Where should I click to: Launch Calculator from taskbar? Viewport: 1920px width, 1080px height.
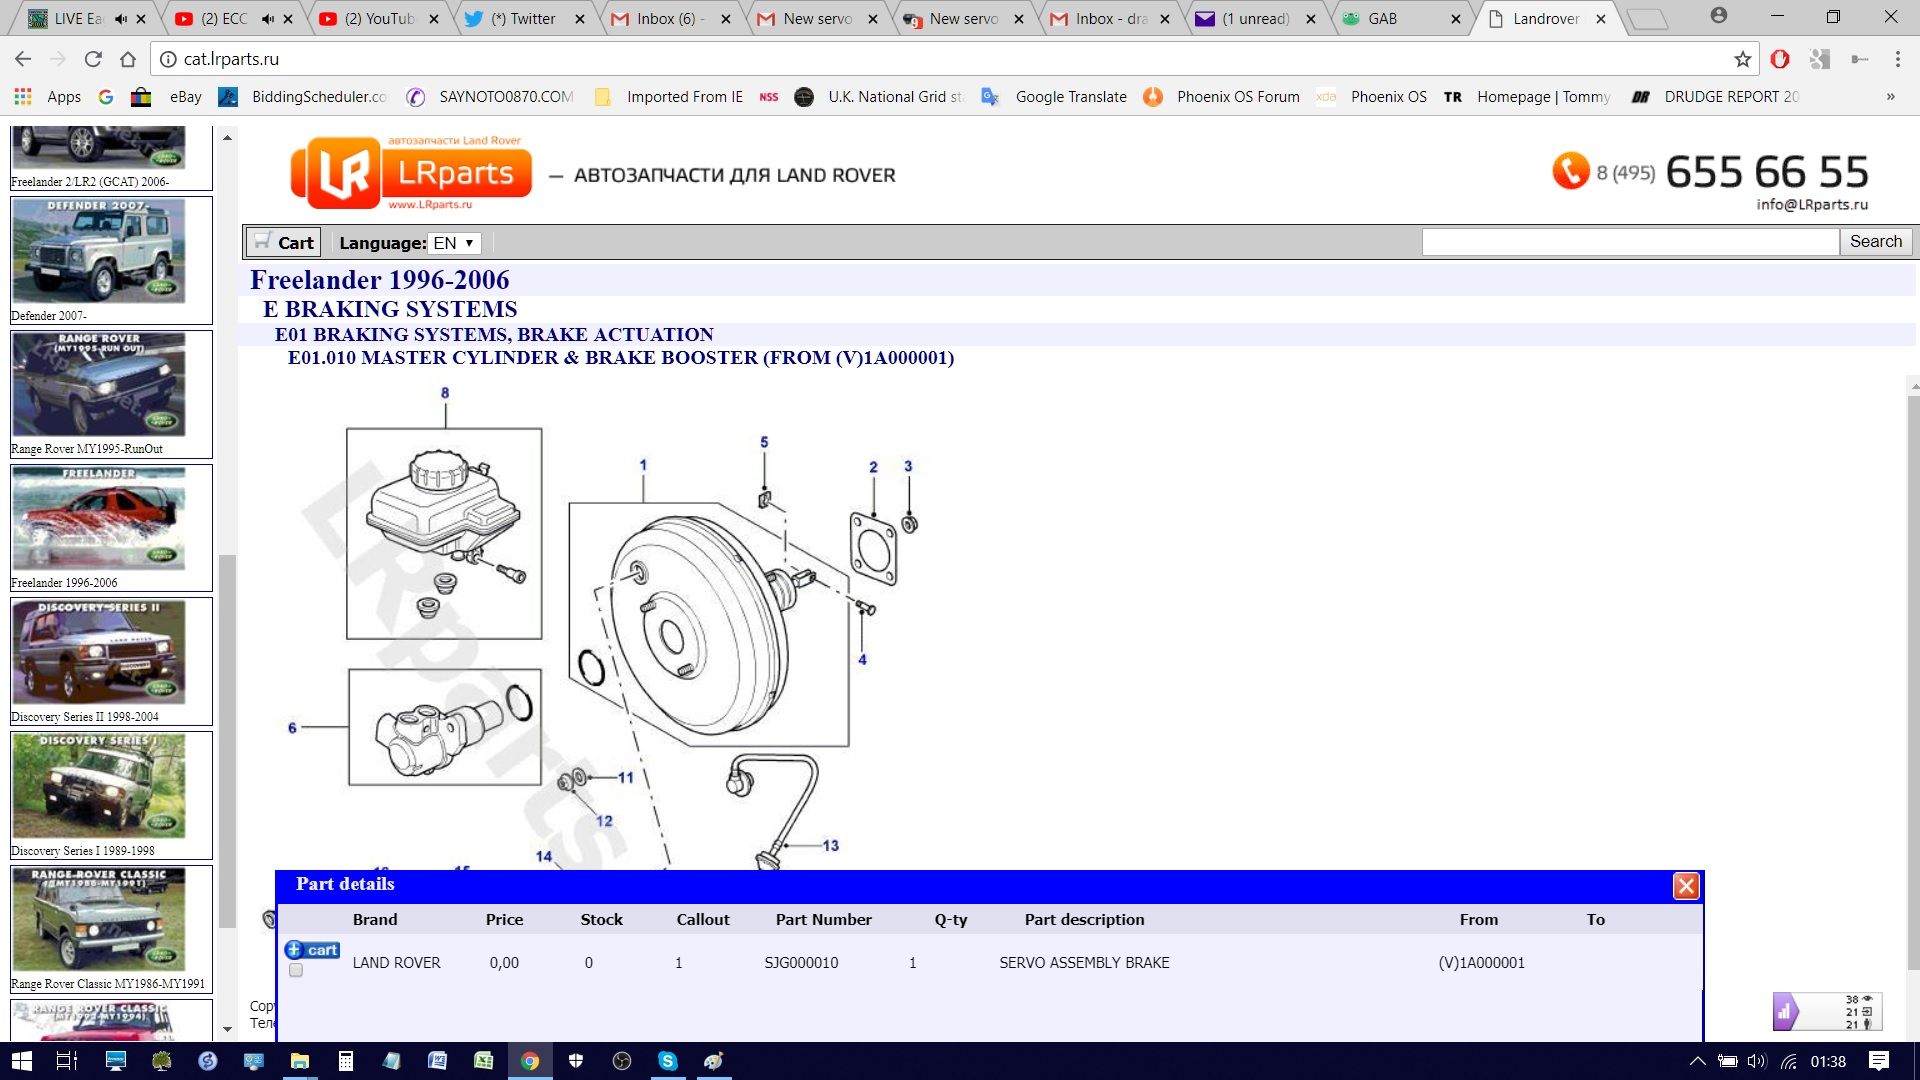[345, 1061]
